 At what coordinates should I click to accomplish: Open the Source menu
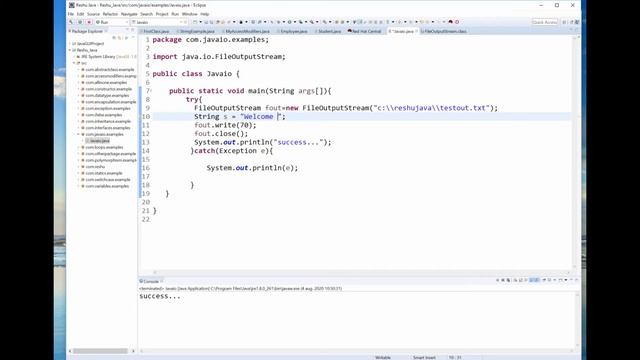pos(93,14)
